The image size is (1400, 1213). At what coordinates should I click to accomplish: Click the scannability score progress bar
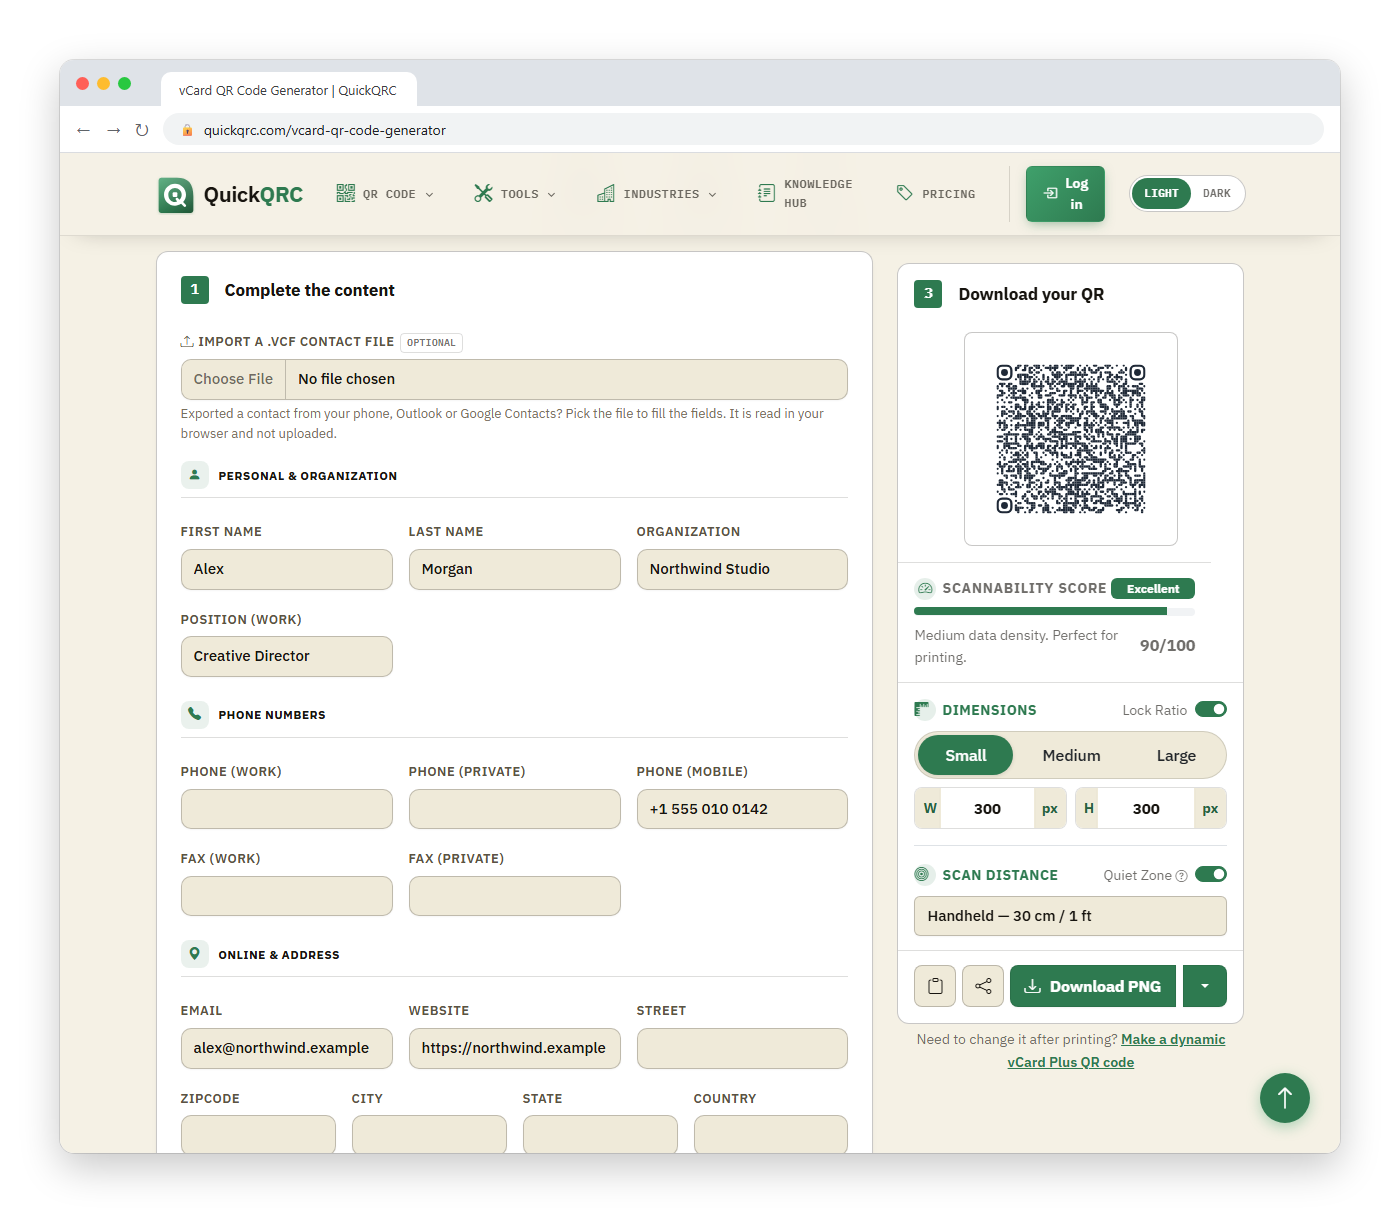pos(1054,611)
